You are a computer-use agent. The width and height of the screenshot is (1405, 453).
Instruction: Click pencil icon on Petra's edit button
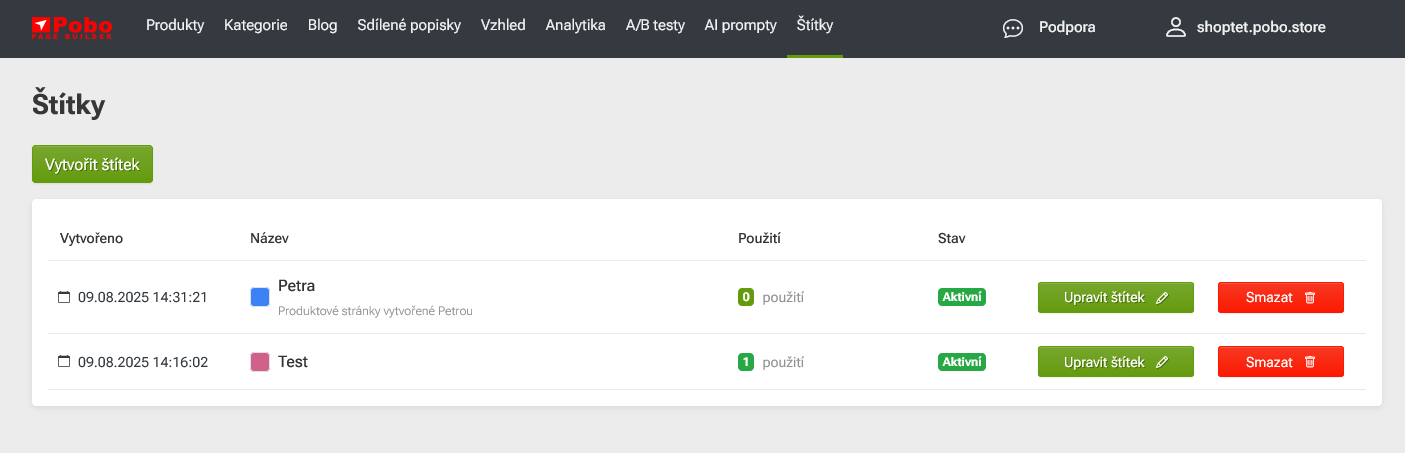[x=1161, y=298]
